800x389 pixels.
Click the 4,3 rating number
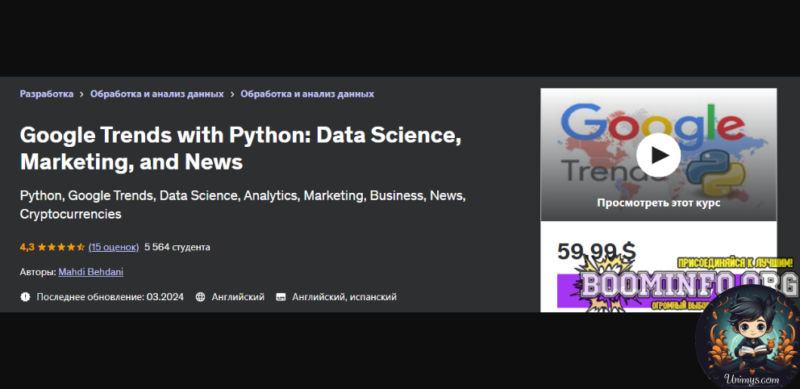pos(27,247)
